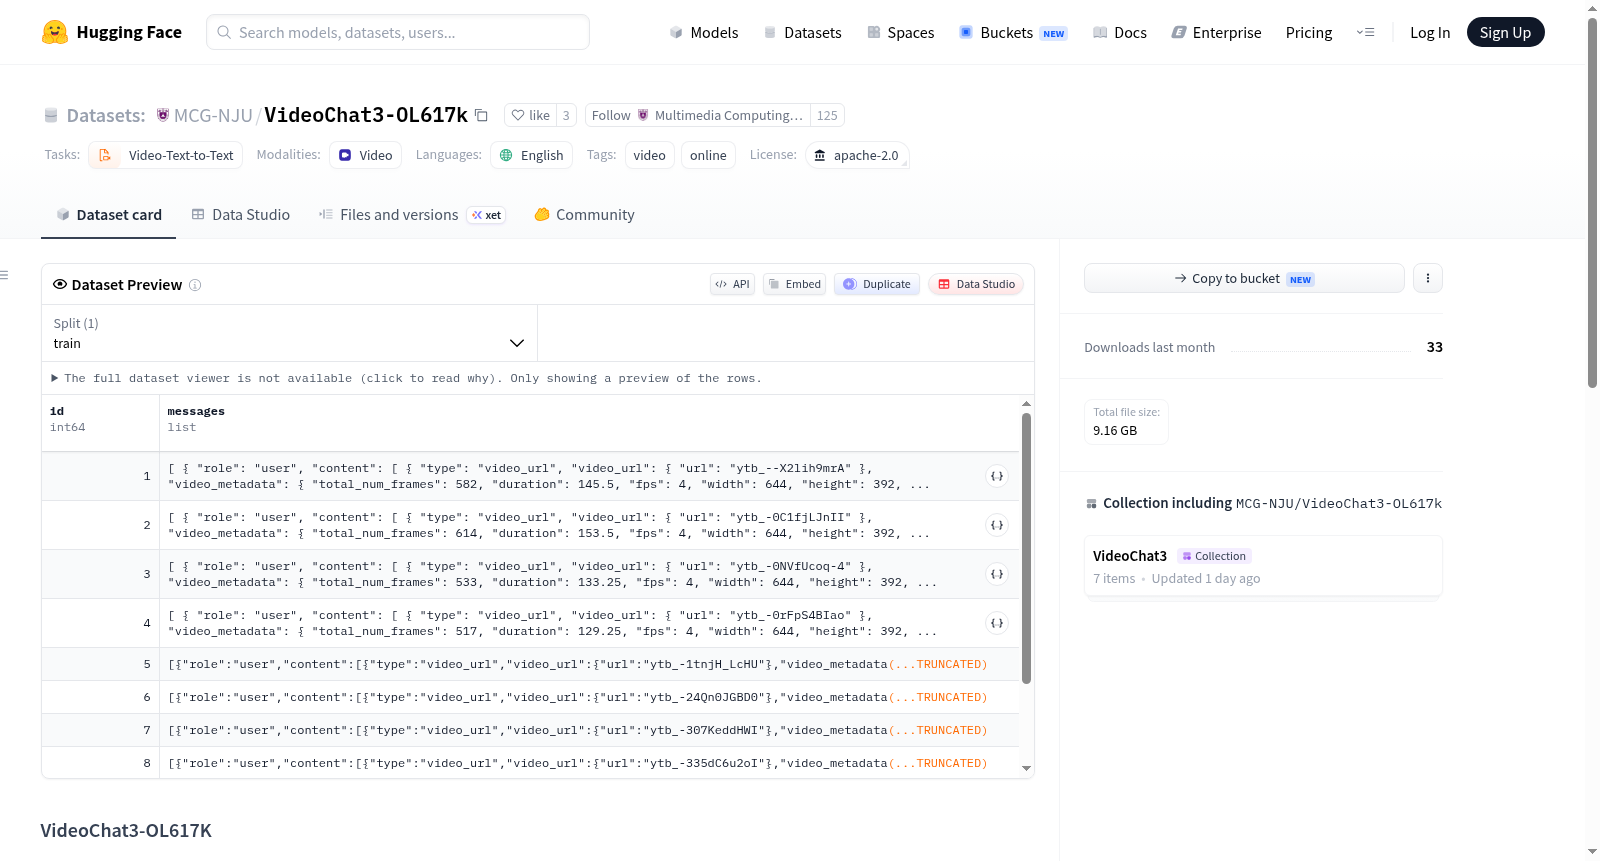The width and height of the screenshot is (1600, 861).
Task: Select the English language tag
Action: click(x=532, y=155)
